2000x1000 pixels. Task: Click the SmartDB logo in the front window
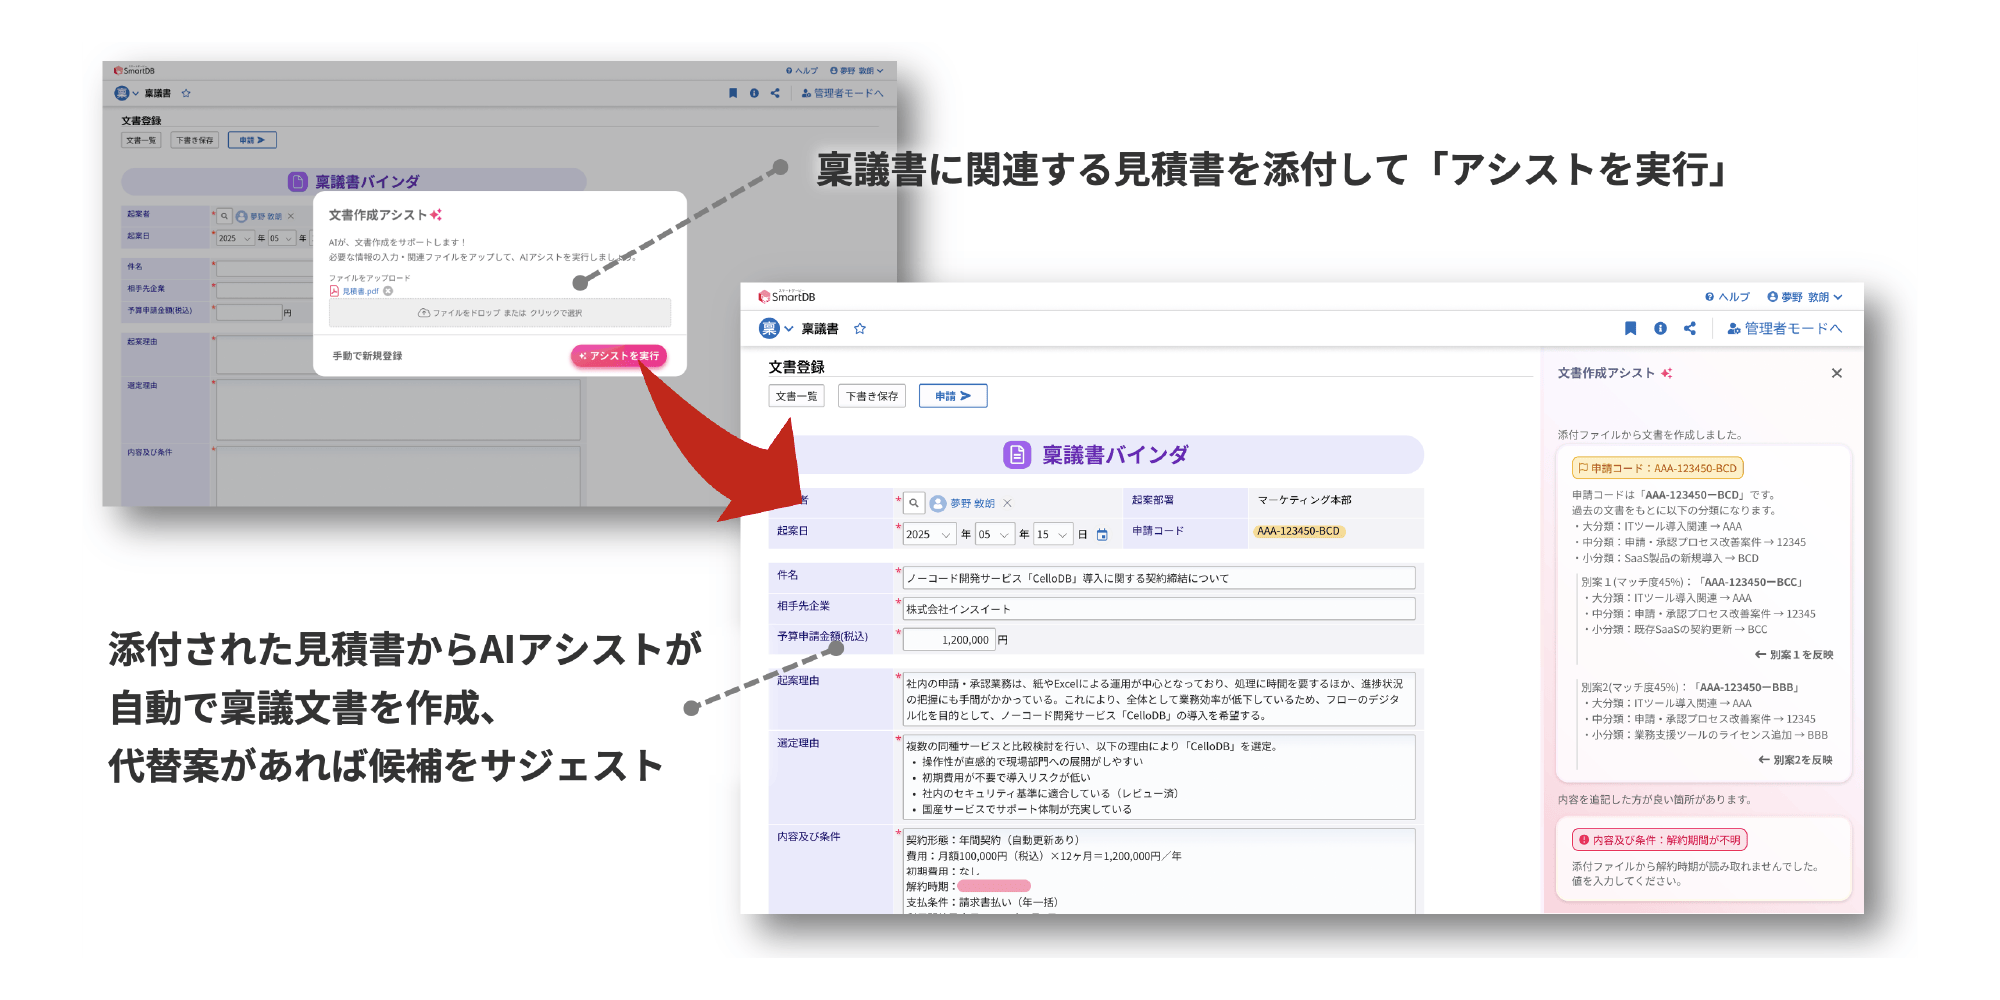tap(787, 297)
